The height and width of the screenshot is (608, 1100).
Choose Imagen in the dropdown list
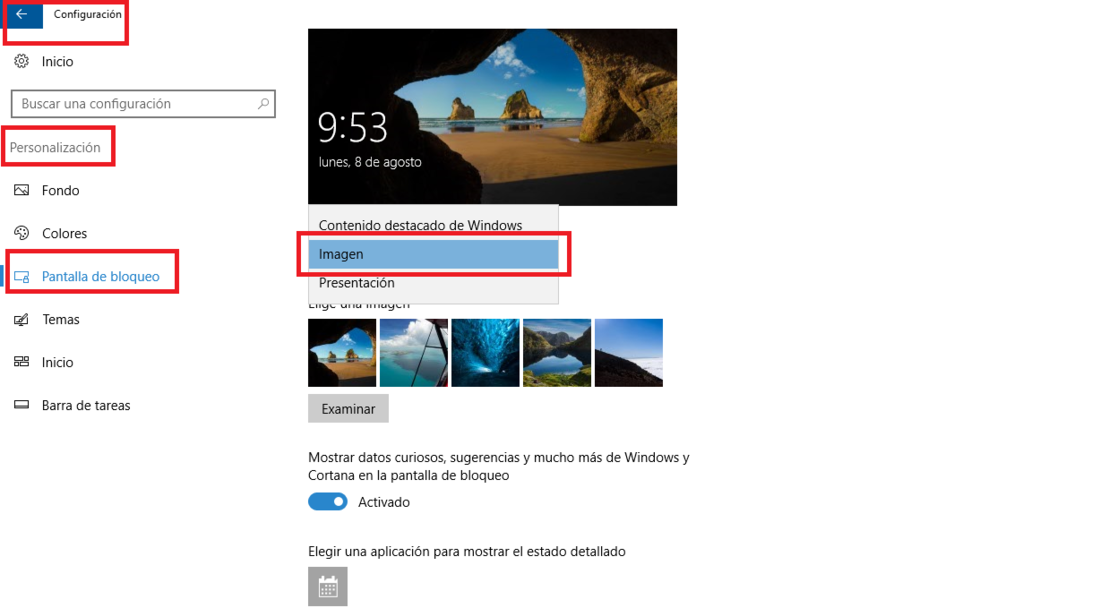point(434,254)
